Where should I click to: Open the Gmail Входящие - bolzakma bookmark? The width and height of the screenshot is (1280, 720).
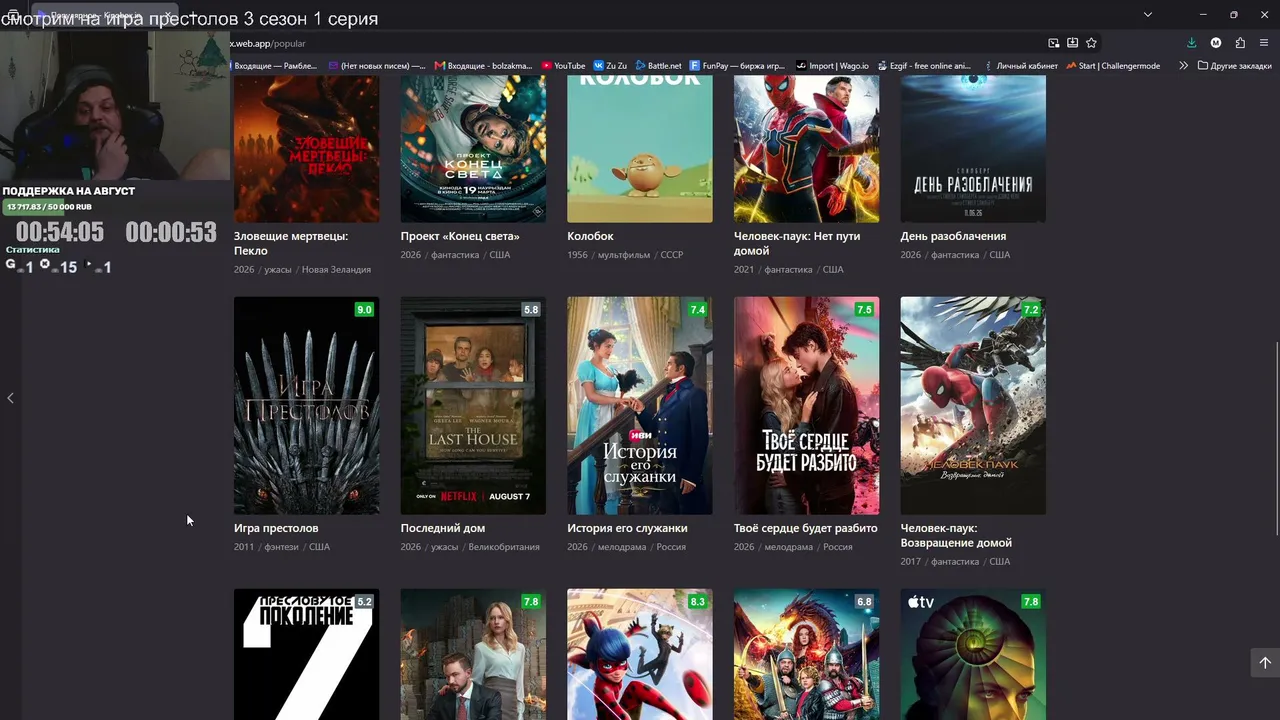(484, 66)
